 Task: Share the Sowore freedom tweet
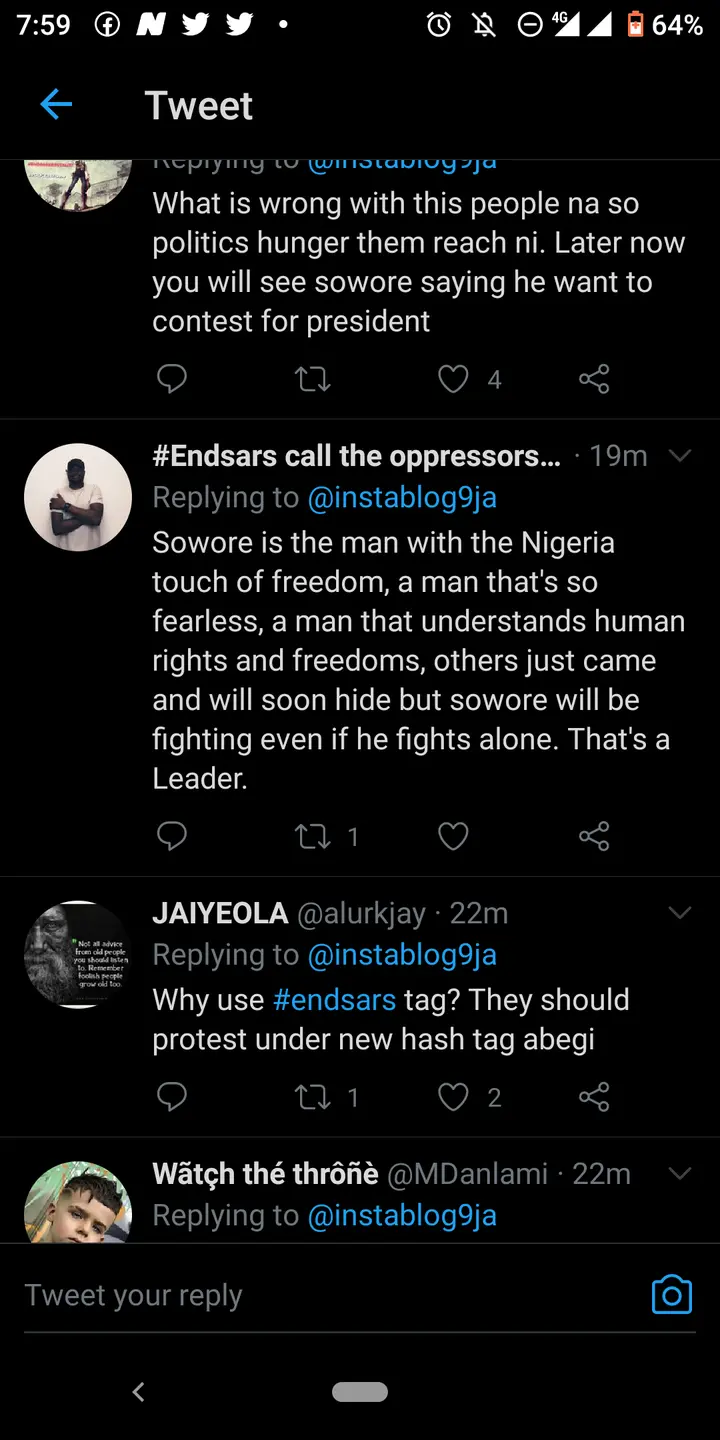[x=594, y=836]
